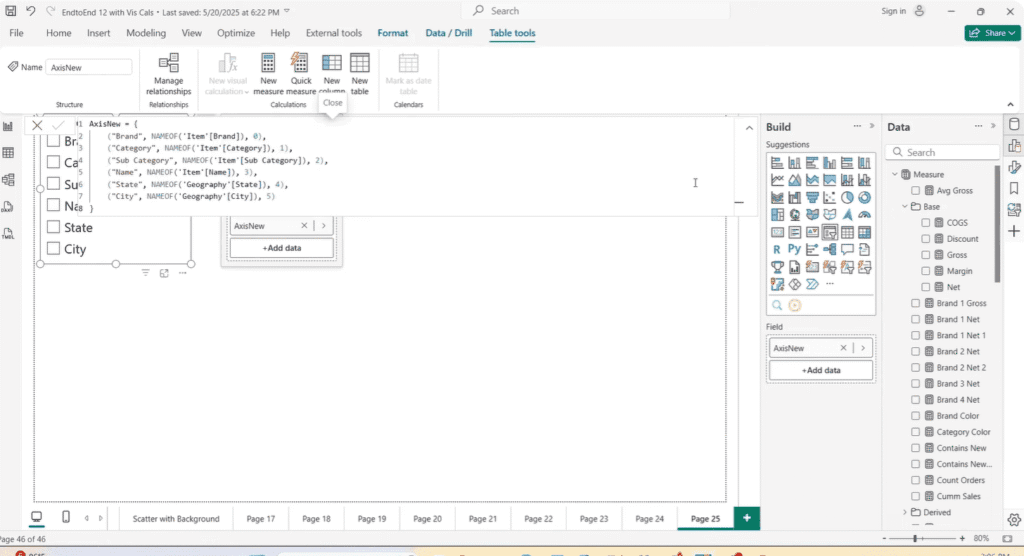The height and width of the screenshot is (556, 1024).
Task: Tick the Avg Gross measure checkbox
Action: 916,191
